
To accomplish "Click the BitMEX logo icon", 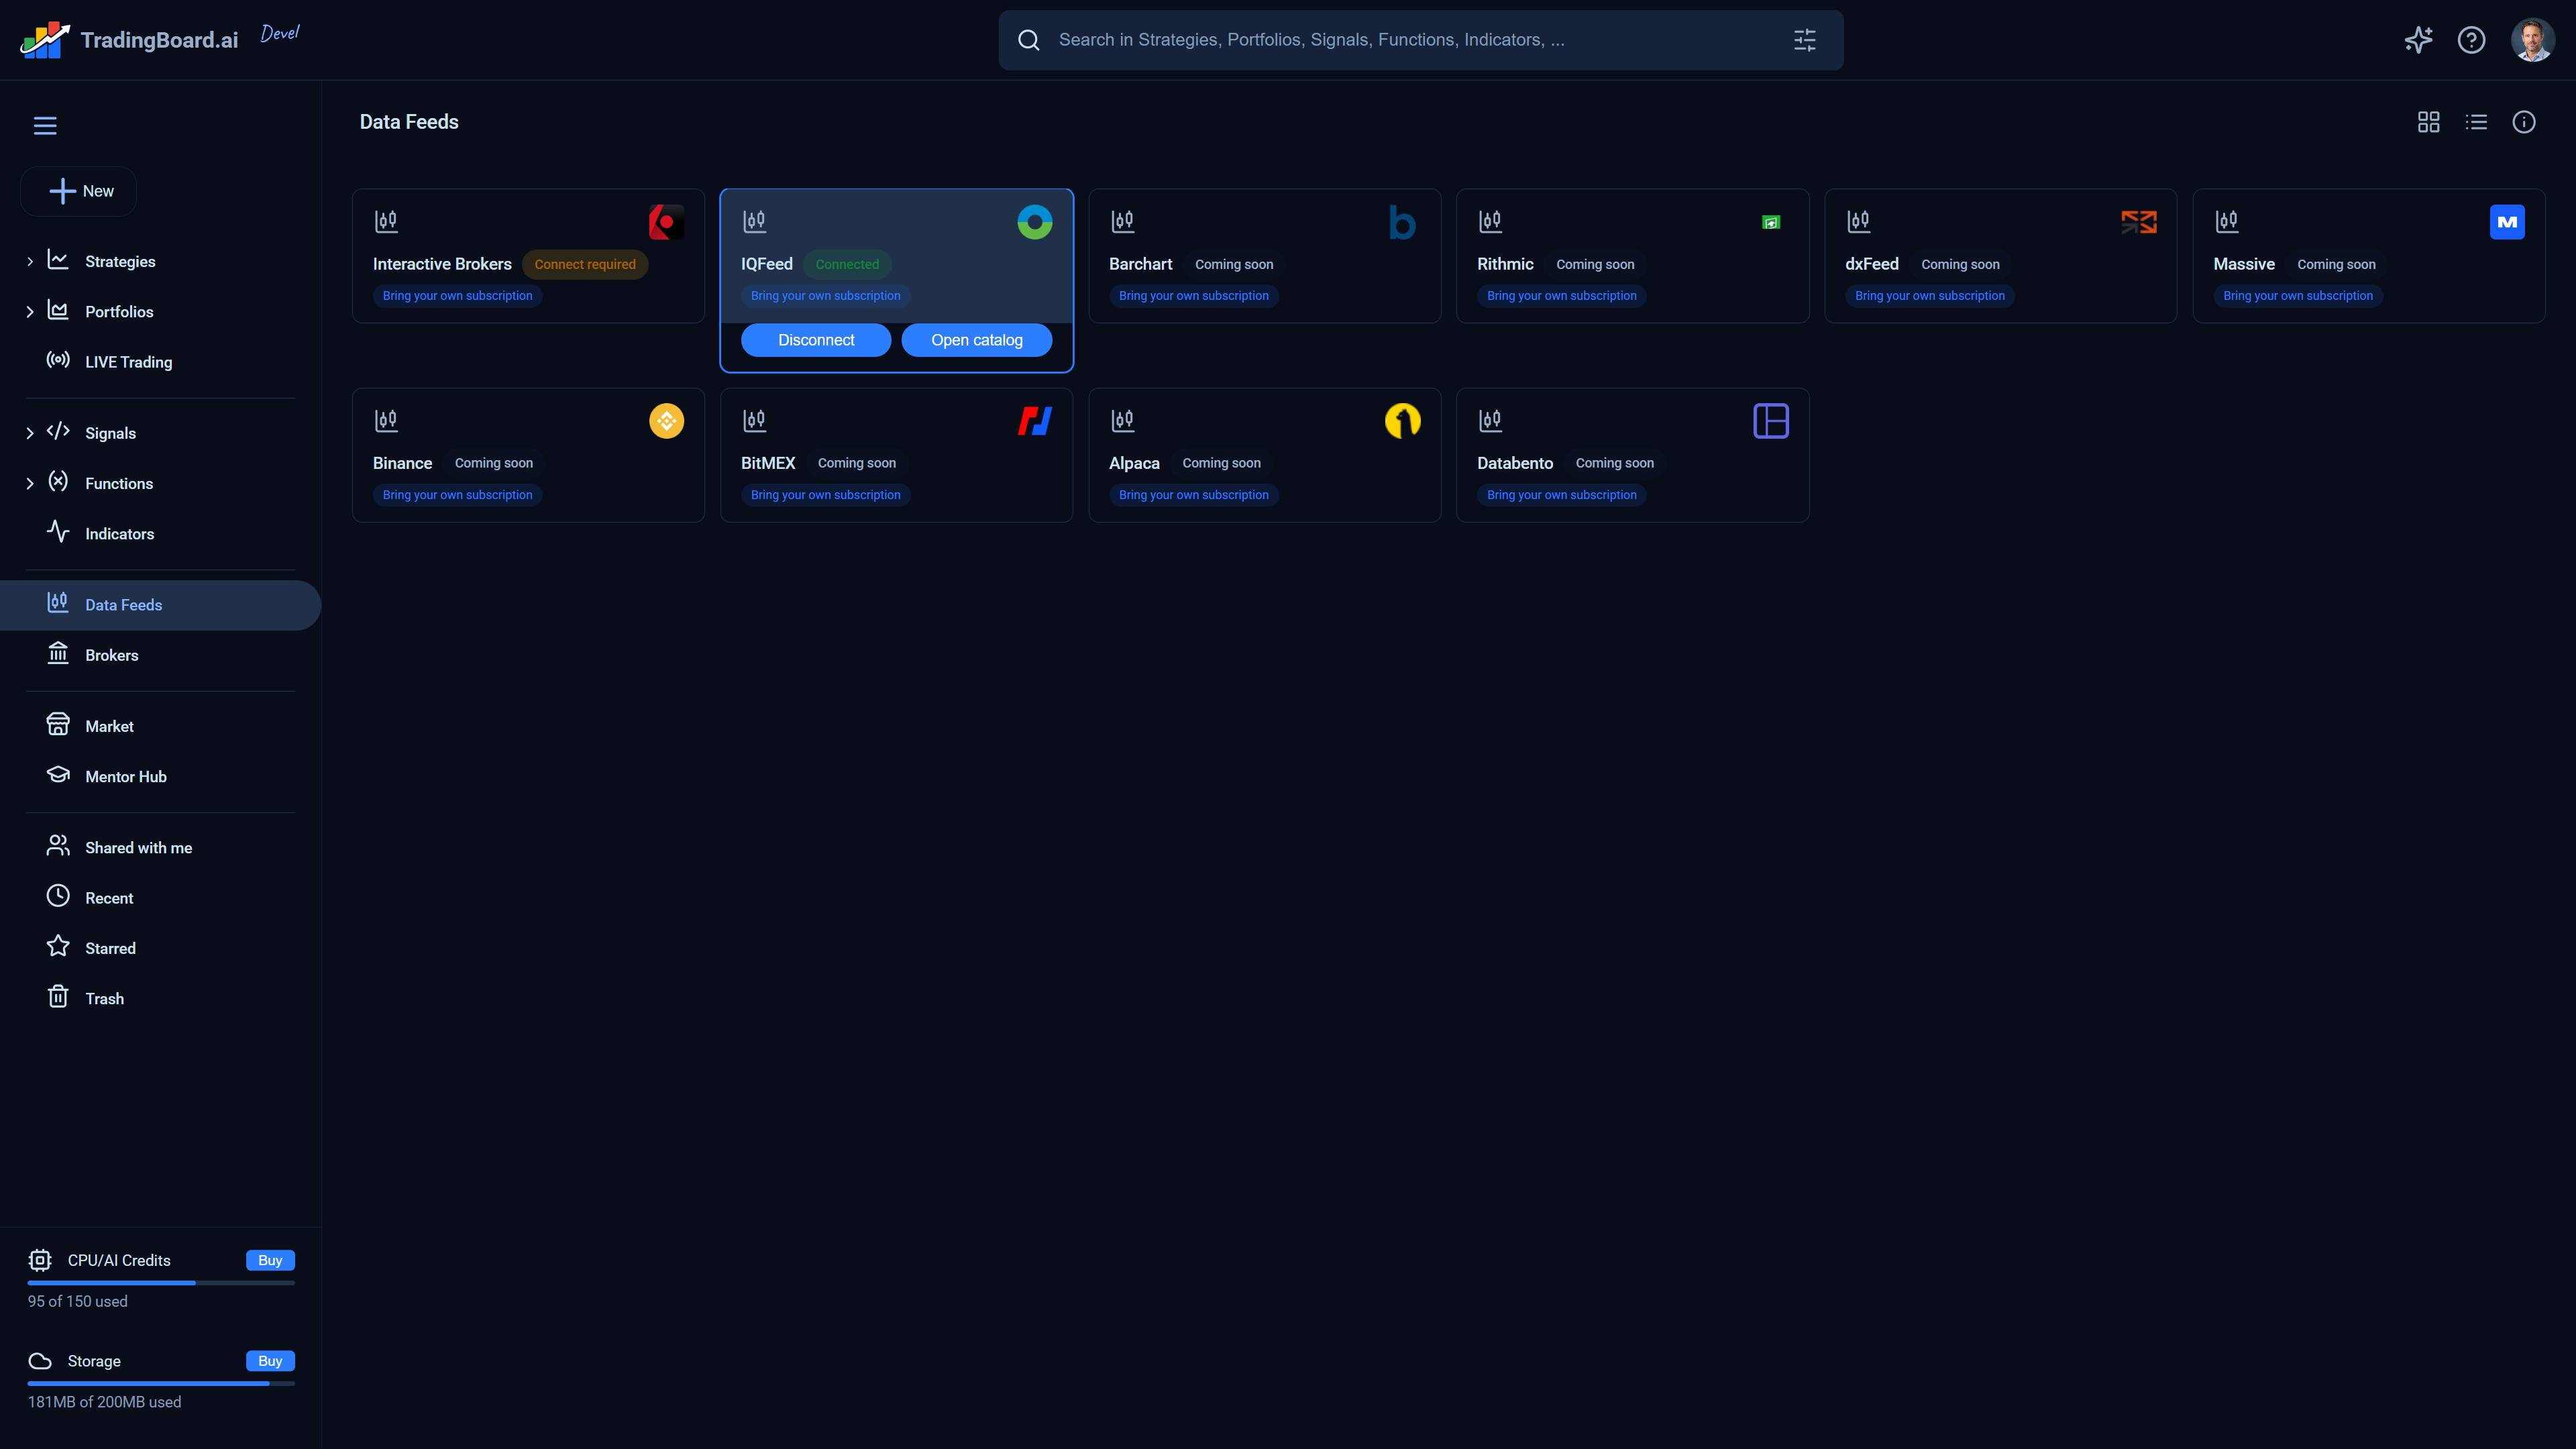I will pos(1035,421).
